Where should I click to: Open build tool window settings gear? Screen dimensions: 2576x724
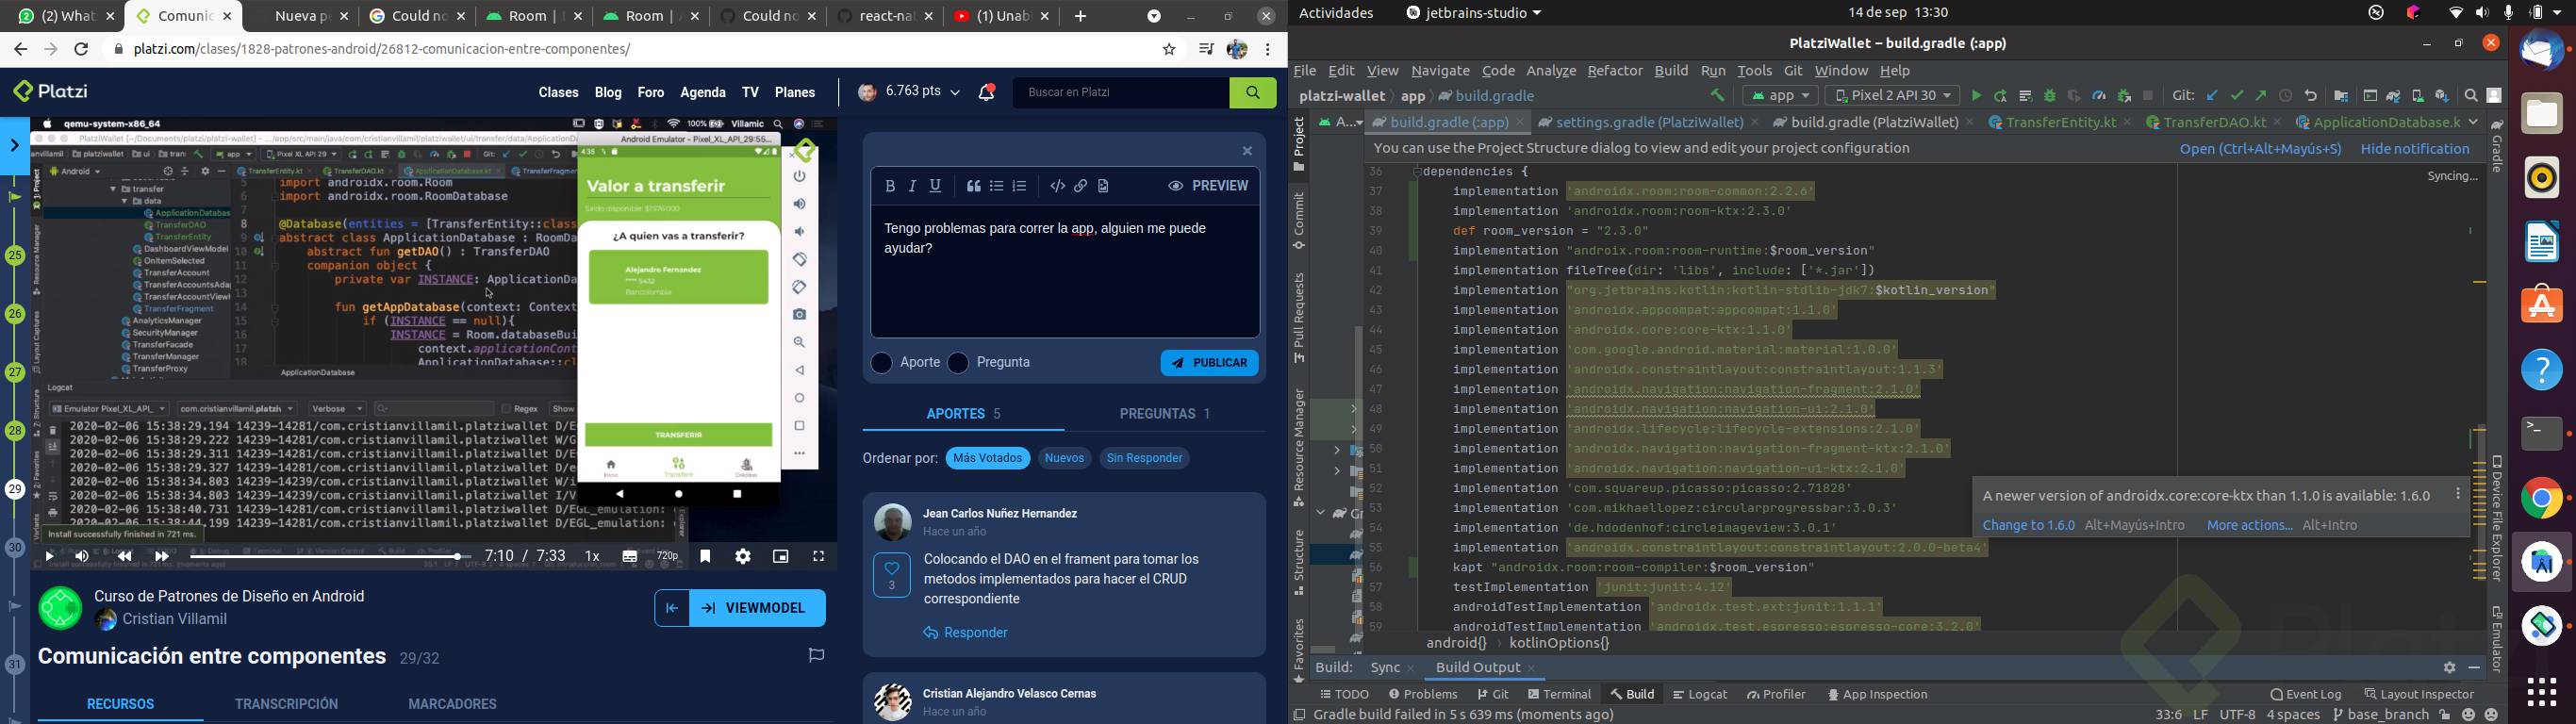[2449, 667]
